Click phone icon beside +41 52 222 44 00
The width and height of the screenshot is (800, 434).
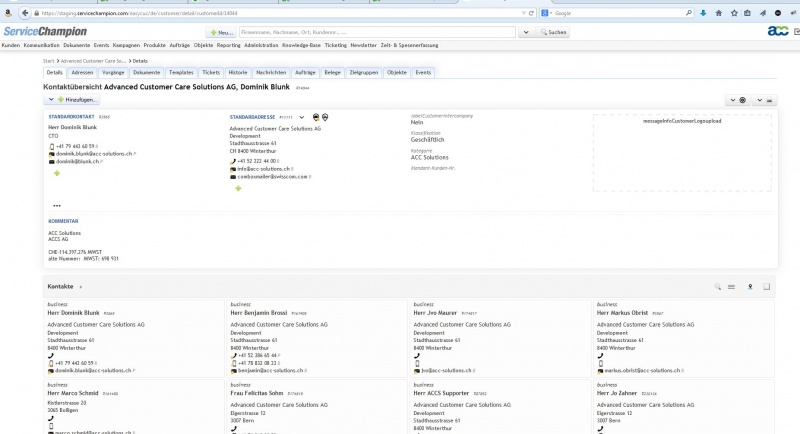coord(233,161)
